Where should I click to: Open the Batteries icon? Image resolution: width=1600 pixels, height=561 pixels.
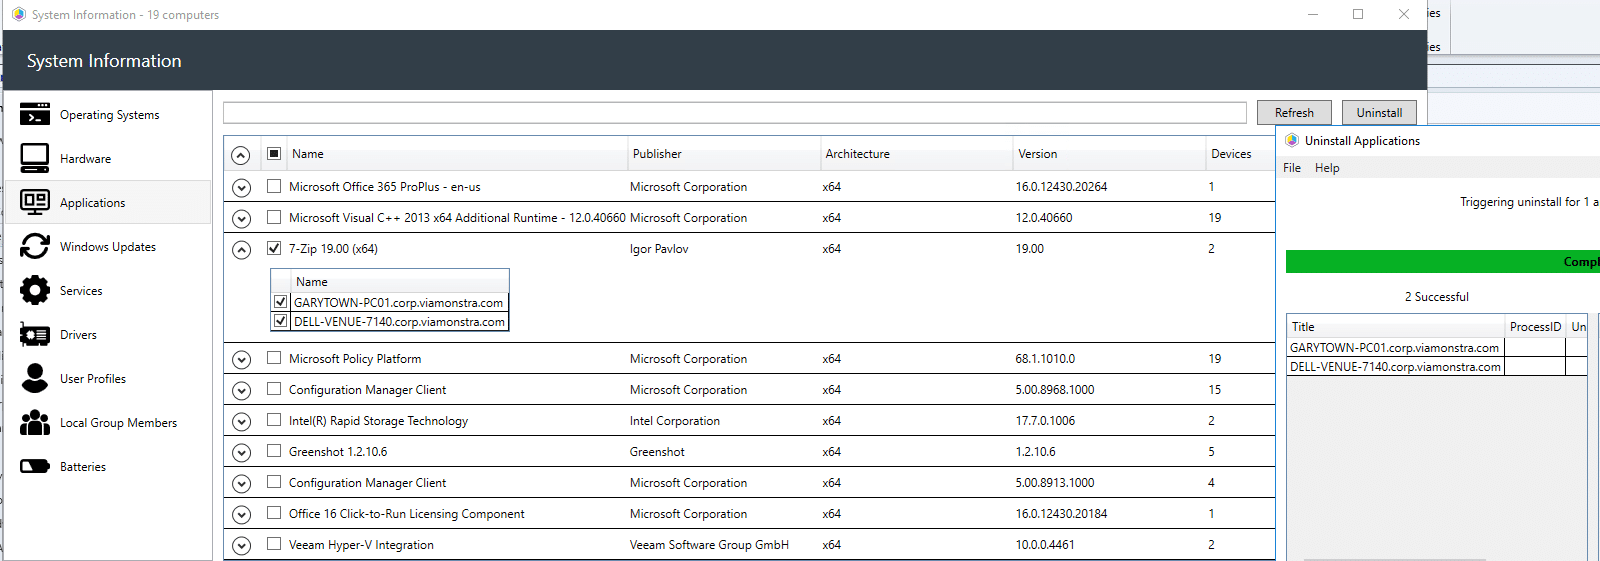click(35, 466)
